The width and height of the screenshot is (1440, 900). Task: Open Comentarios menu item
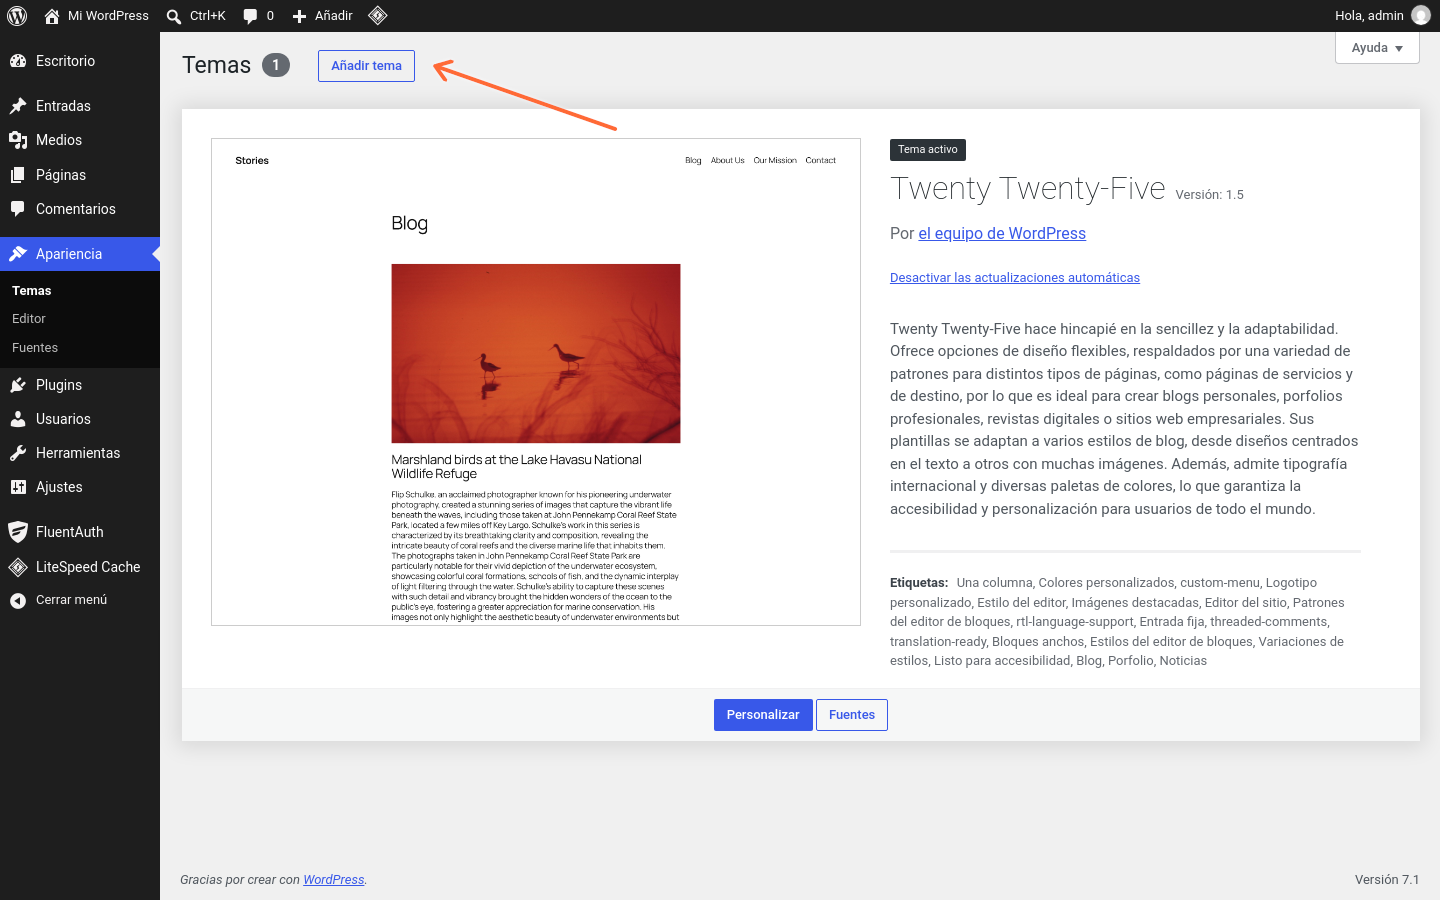pos(80,209)
